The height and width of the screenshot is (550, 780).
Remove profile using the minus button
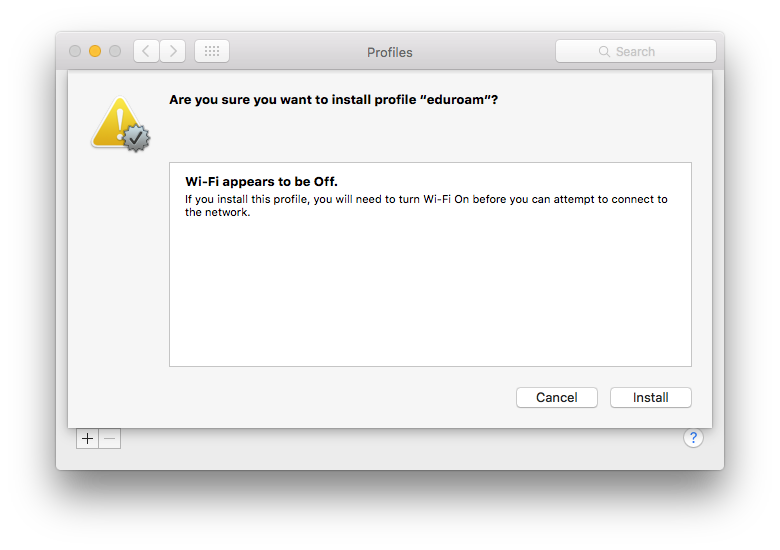pyautogui.click(x=110, y=439)
